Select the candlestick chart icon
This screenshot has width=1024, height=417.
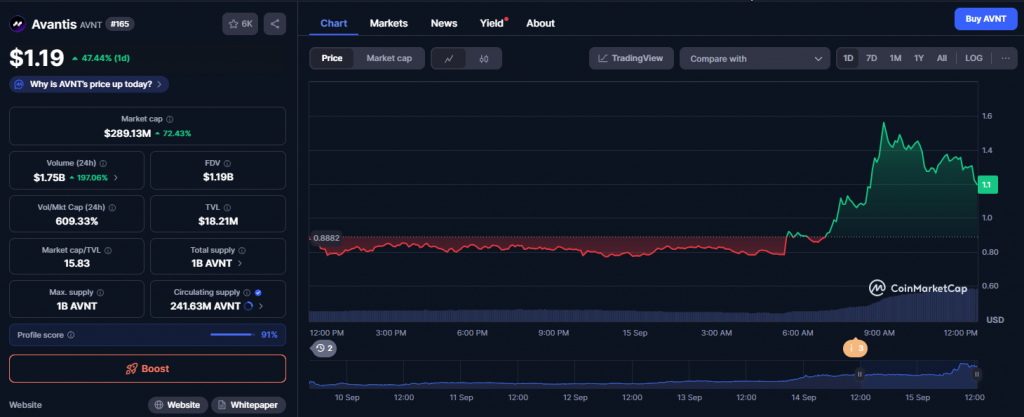pos(484,58)
